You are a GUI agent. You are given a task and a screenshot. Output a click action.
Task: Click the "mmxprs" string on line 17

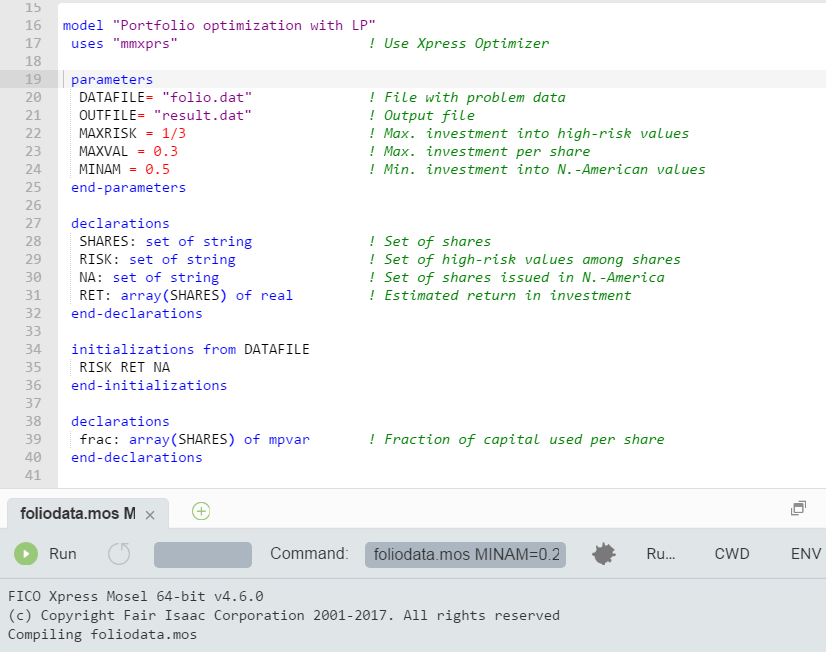click(145, 43)
